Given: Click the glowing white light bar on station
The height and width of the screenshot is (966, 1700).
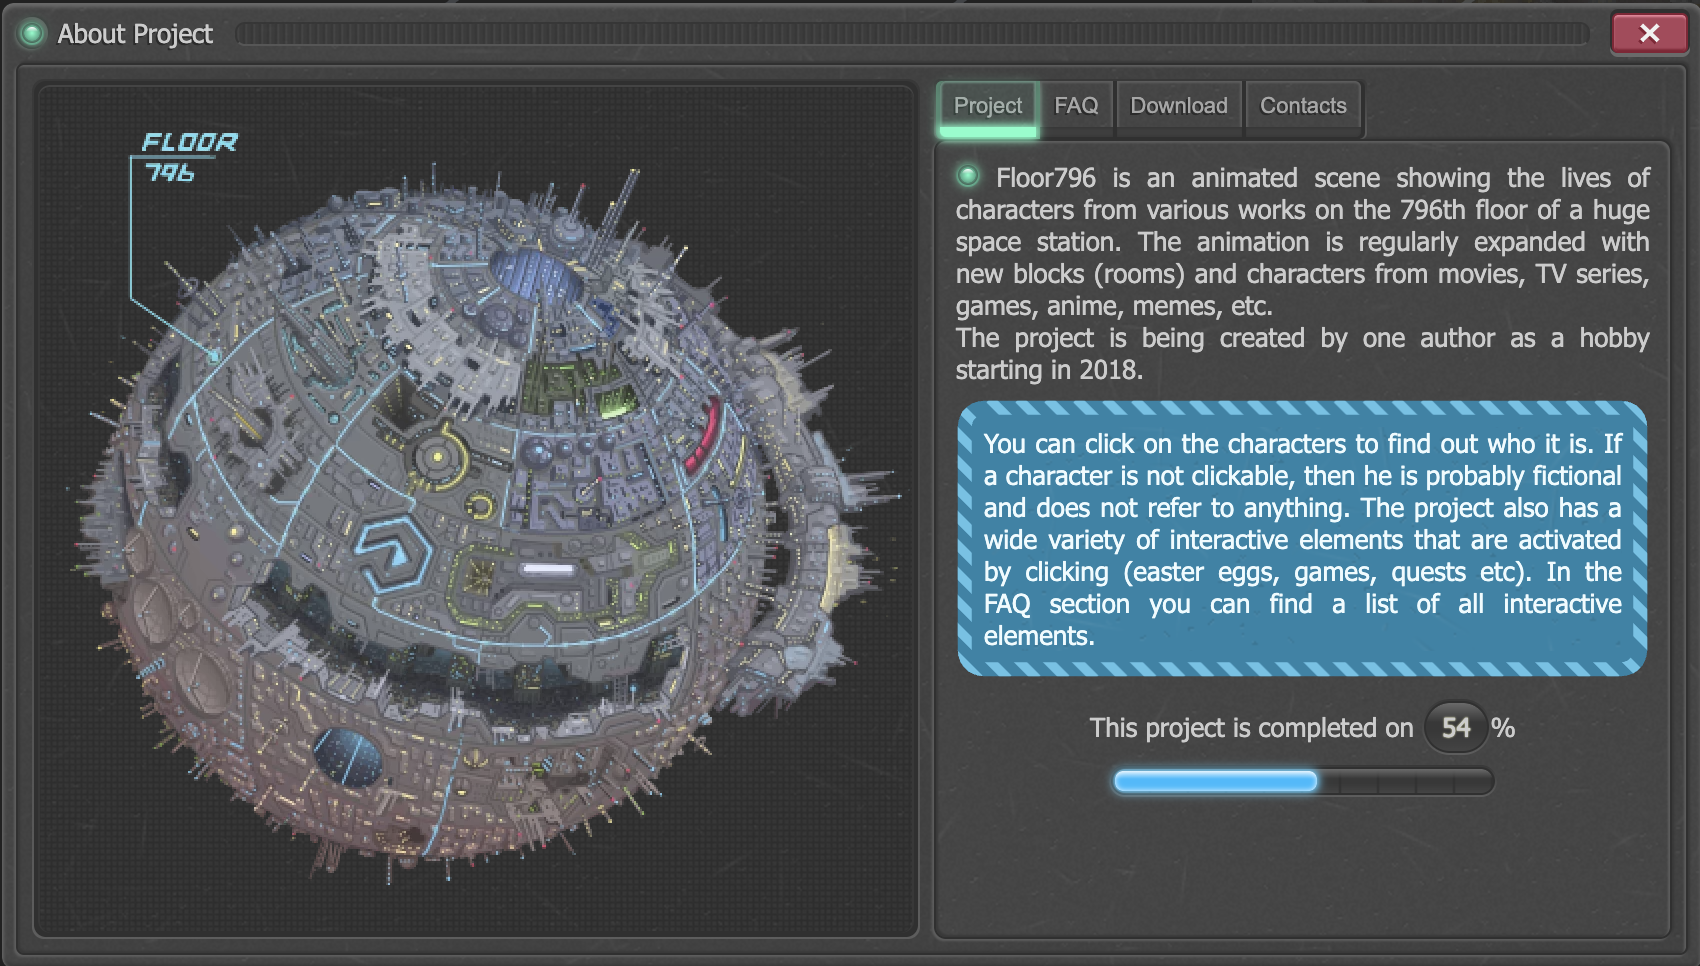Looking at the screenshot, I should point(548,569).
